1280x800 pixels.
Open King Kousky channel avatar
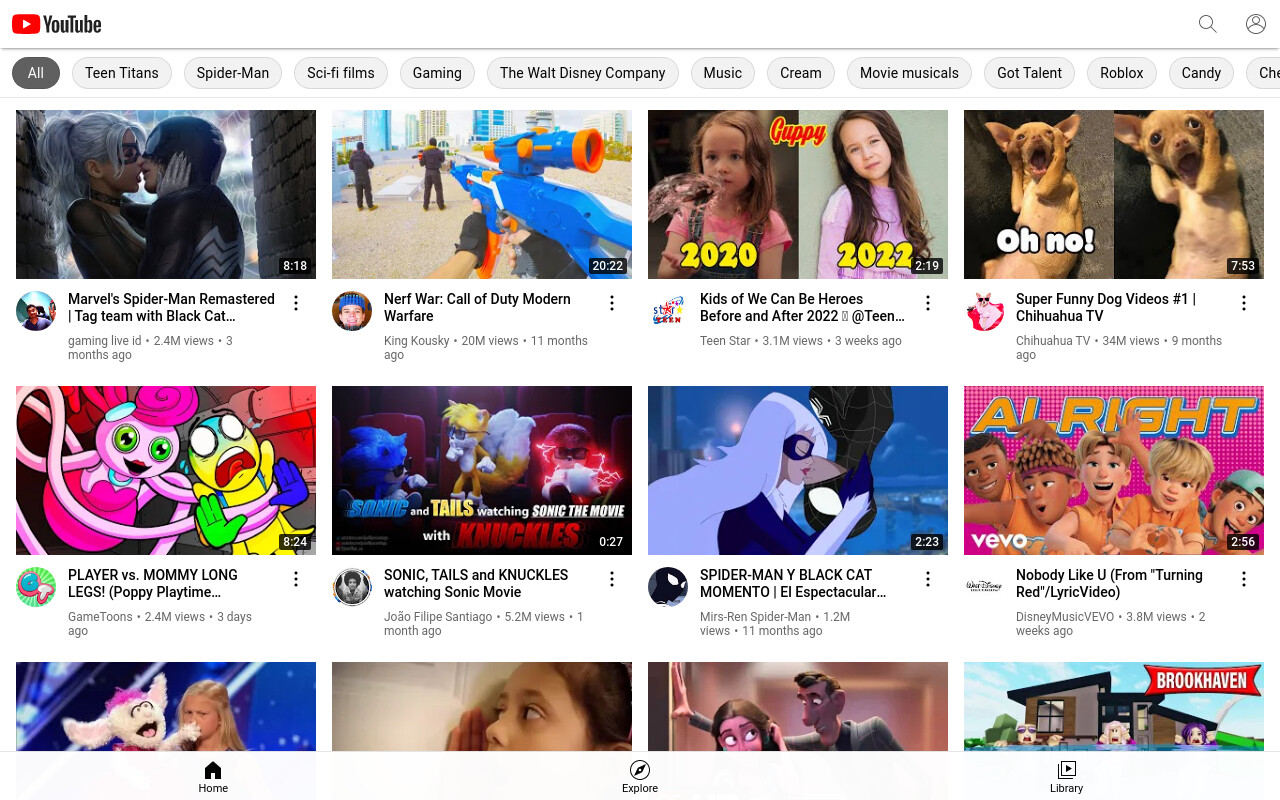point(352,311)
